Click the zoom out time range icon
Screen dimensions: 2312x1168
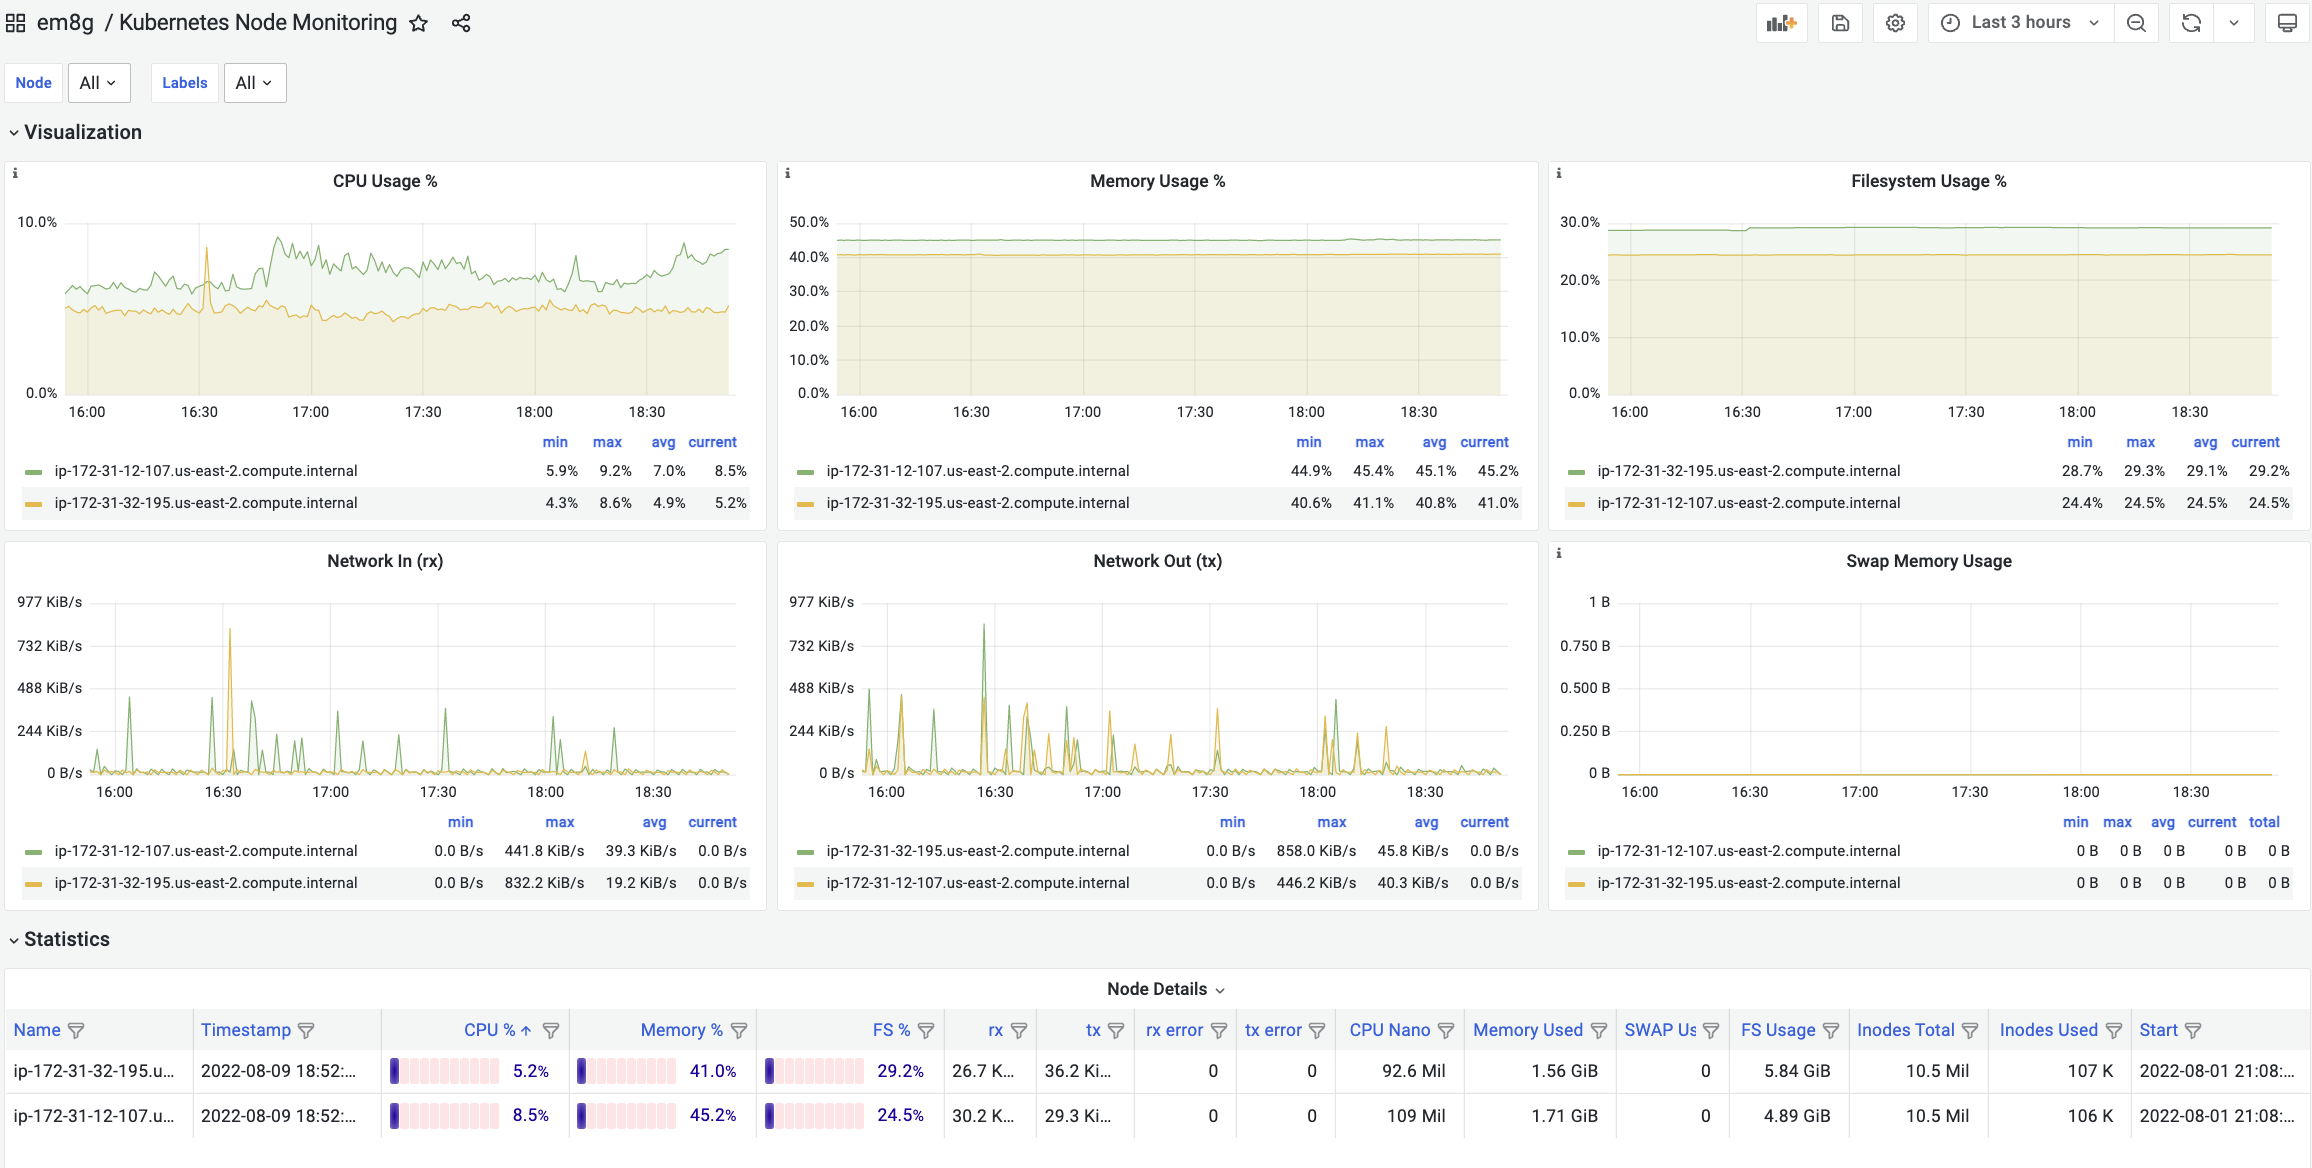[2136, 23]
